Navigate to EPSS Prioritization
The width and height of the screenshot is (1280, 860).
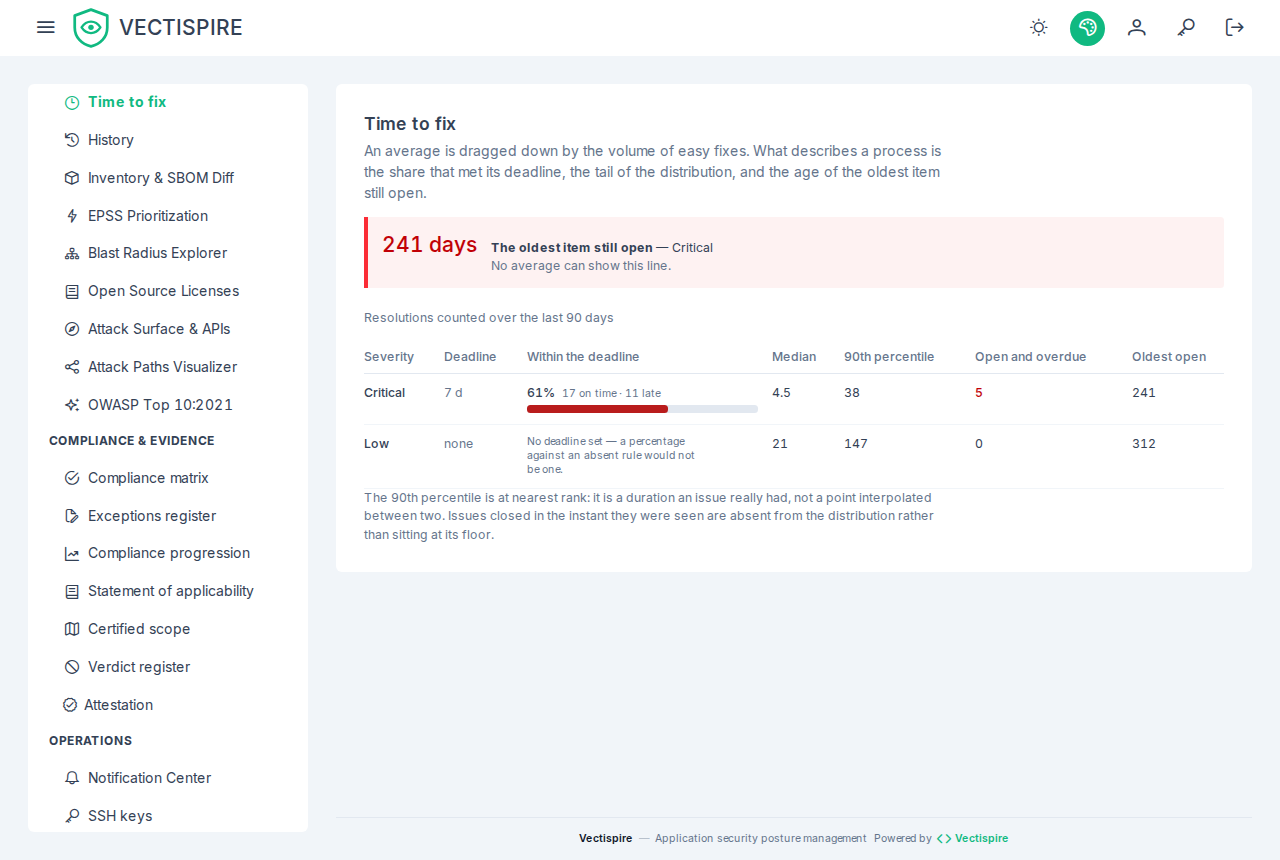[168, 216]
